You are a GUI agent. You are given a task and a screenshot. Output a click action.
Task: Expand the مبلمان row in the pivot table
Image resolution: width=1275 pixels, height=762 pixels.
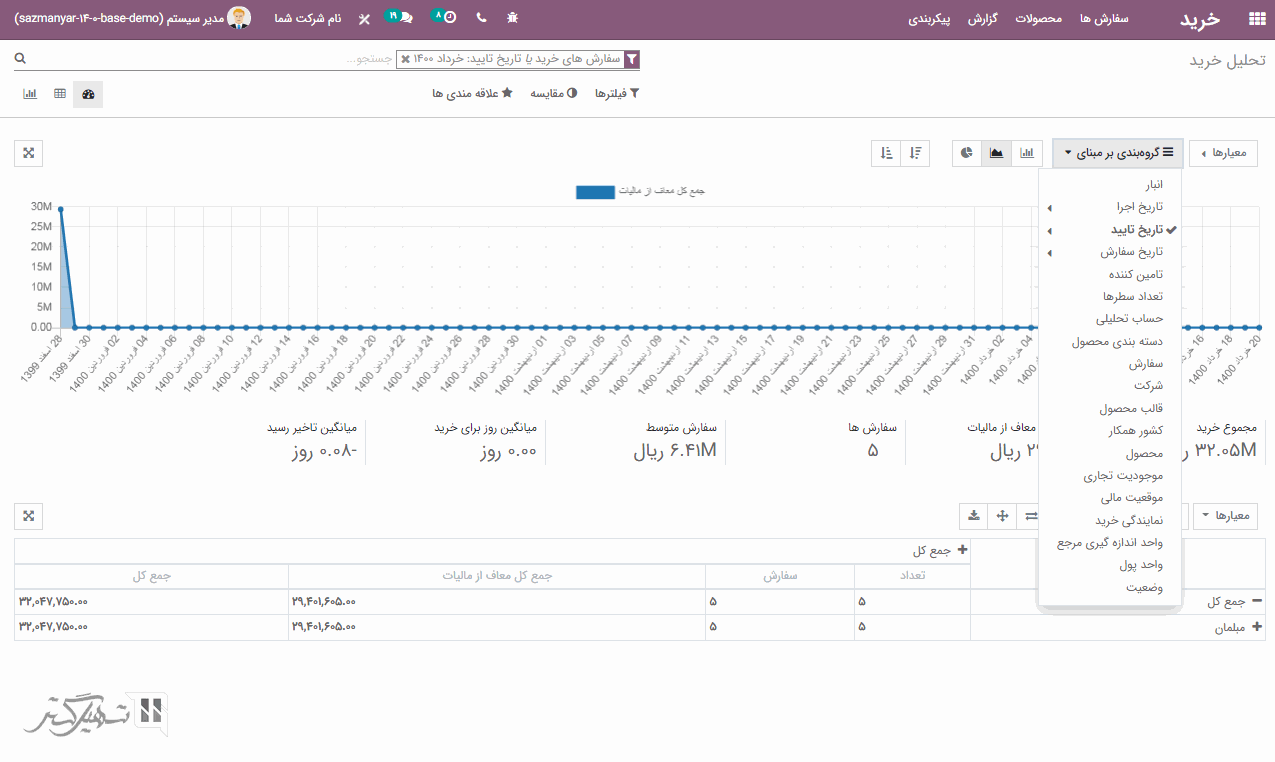(x=1257, y=628)
